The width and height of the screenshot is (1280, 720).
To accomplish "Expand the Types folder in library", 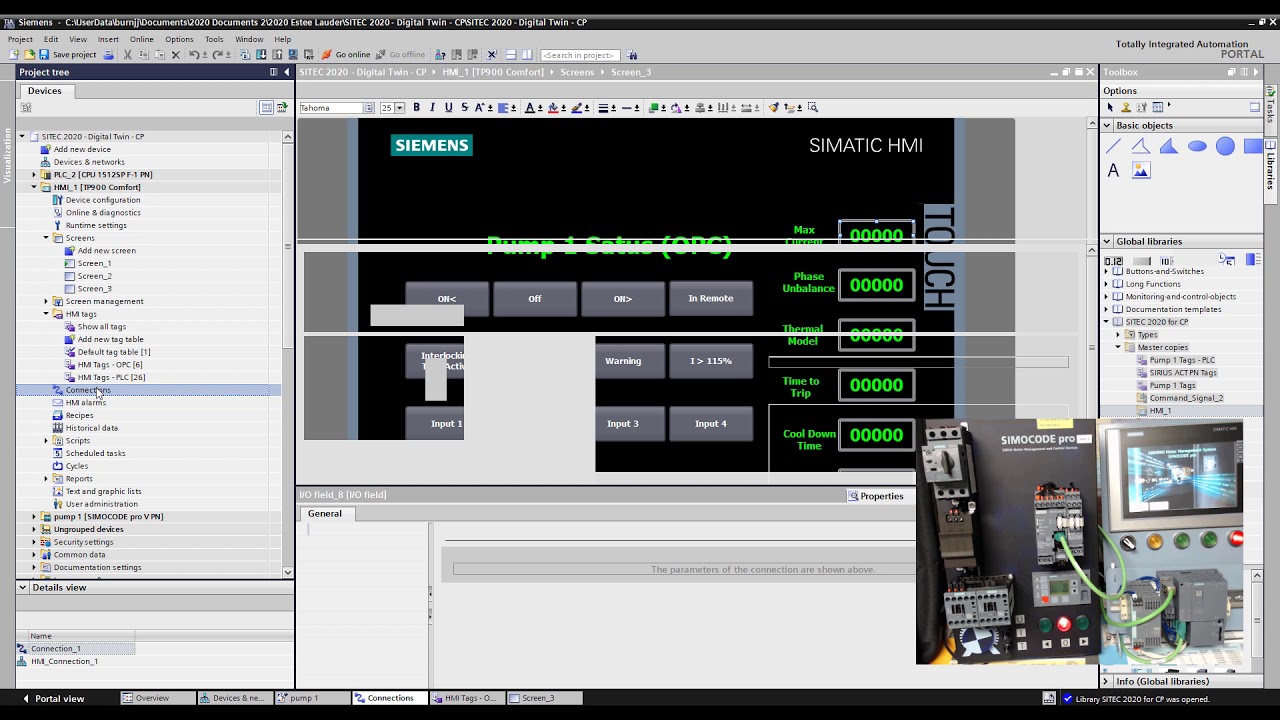I will point(1118,335).
